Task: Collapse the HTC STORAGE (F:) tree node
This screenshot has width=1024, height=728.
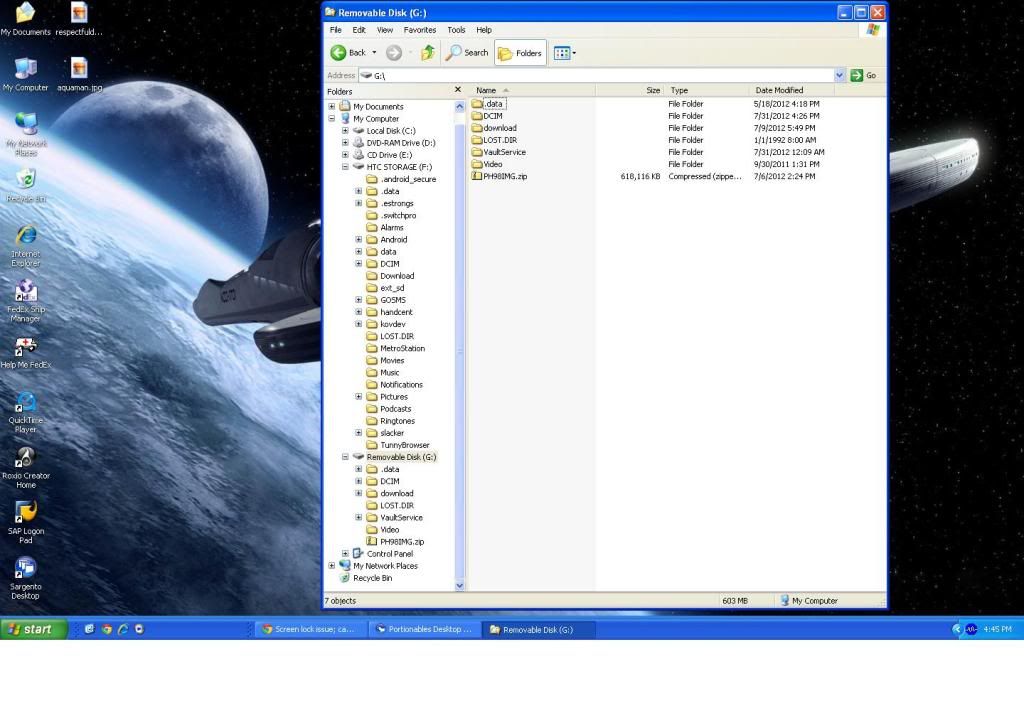Action: [x=346, y=167]
